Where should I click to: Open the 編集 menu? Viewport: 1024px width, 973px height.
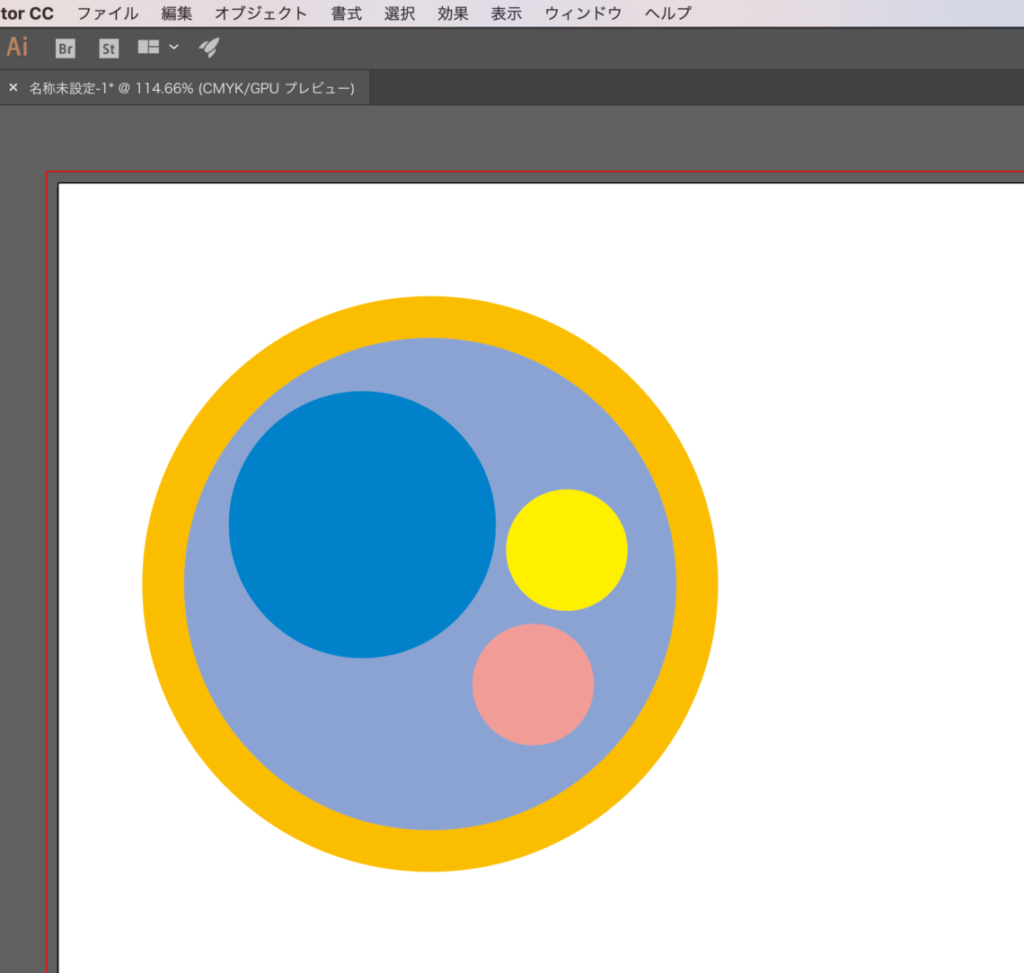point(177,14)
